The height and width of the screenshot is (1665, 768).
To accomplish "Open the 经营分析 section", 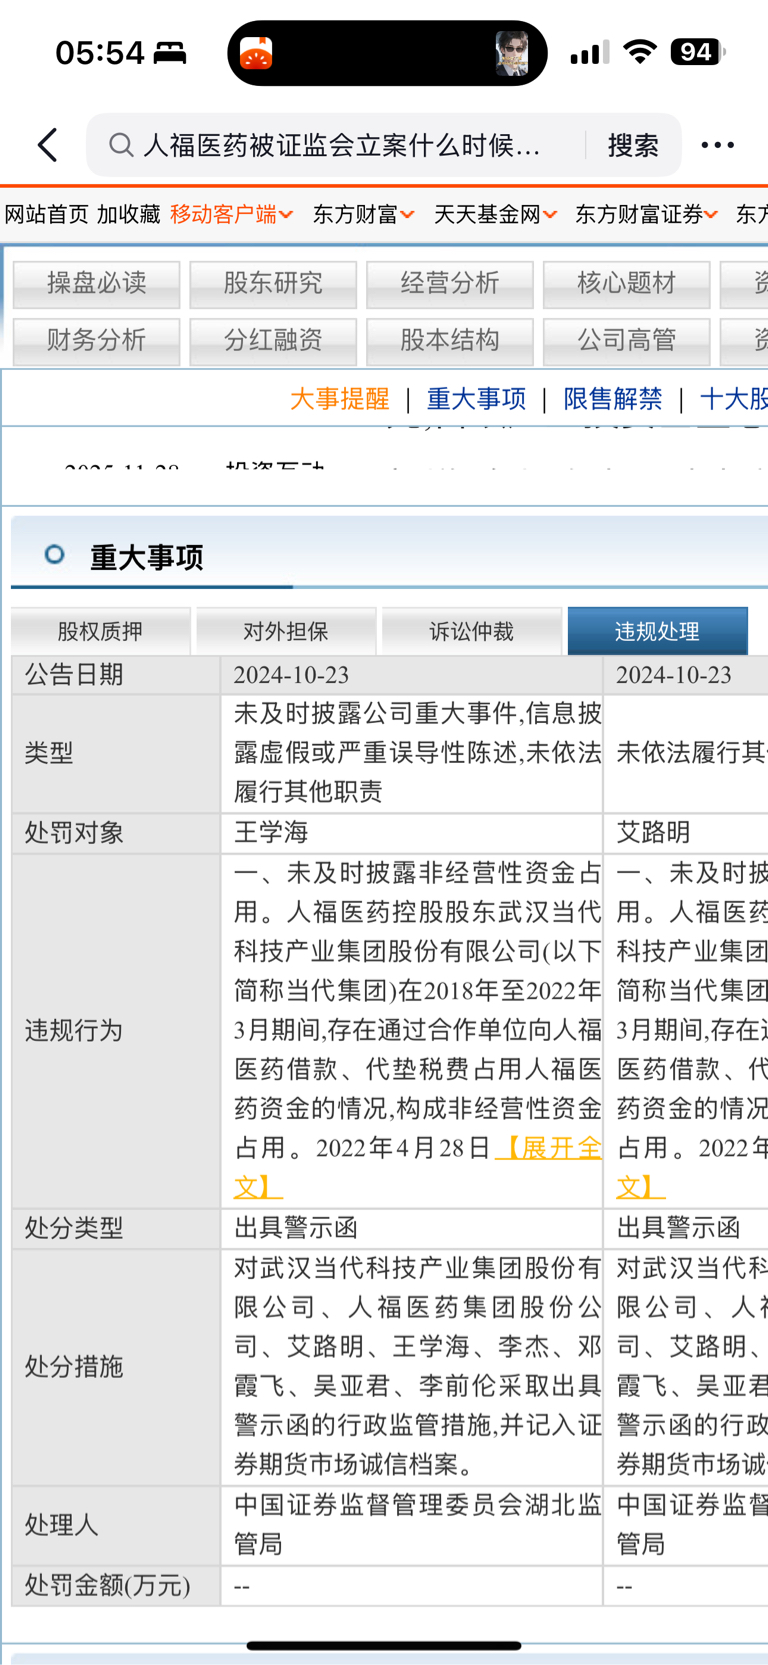I will tap(450, 284).
